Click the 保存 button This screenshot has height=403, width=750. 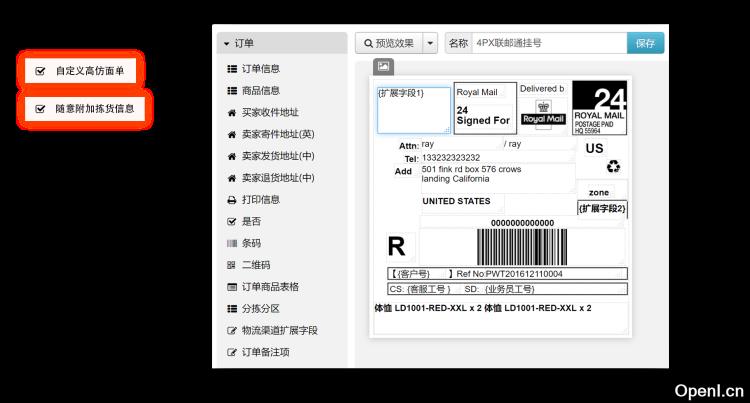pos(645,44)
